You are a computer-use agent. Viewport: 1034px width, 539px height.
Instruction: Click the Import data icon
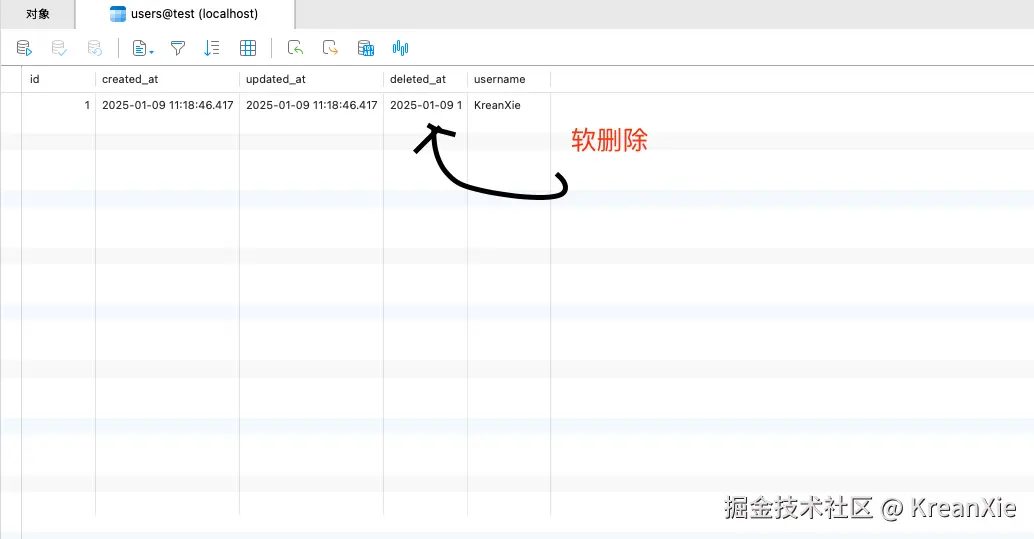295,48
